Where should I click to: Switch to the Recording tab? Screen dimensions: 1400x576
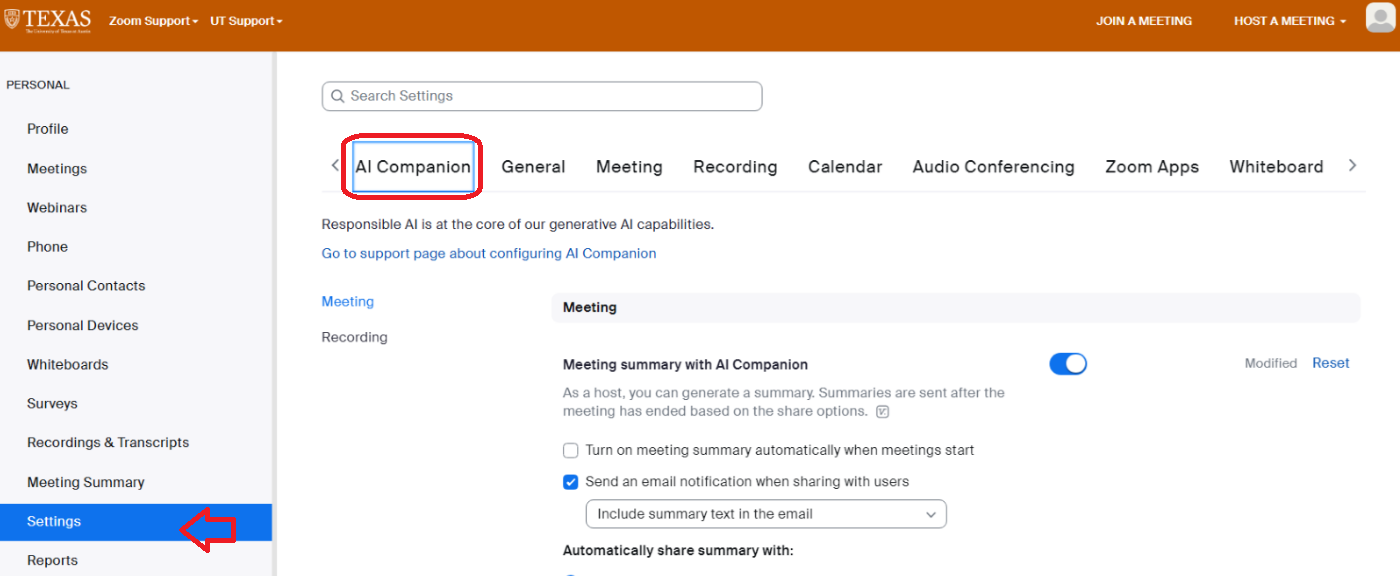[x=735, y=167]
